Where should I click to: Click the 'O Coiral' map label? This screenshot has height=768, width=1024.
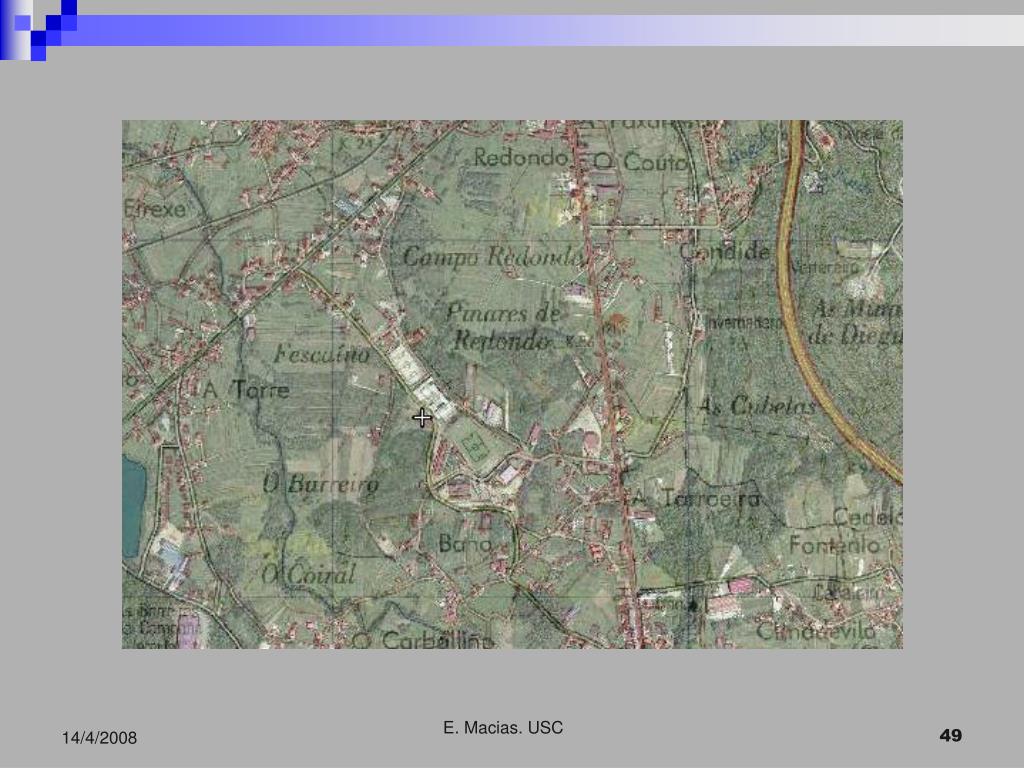click(x=308, y=575)
